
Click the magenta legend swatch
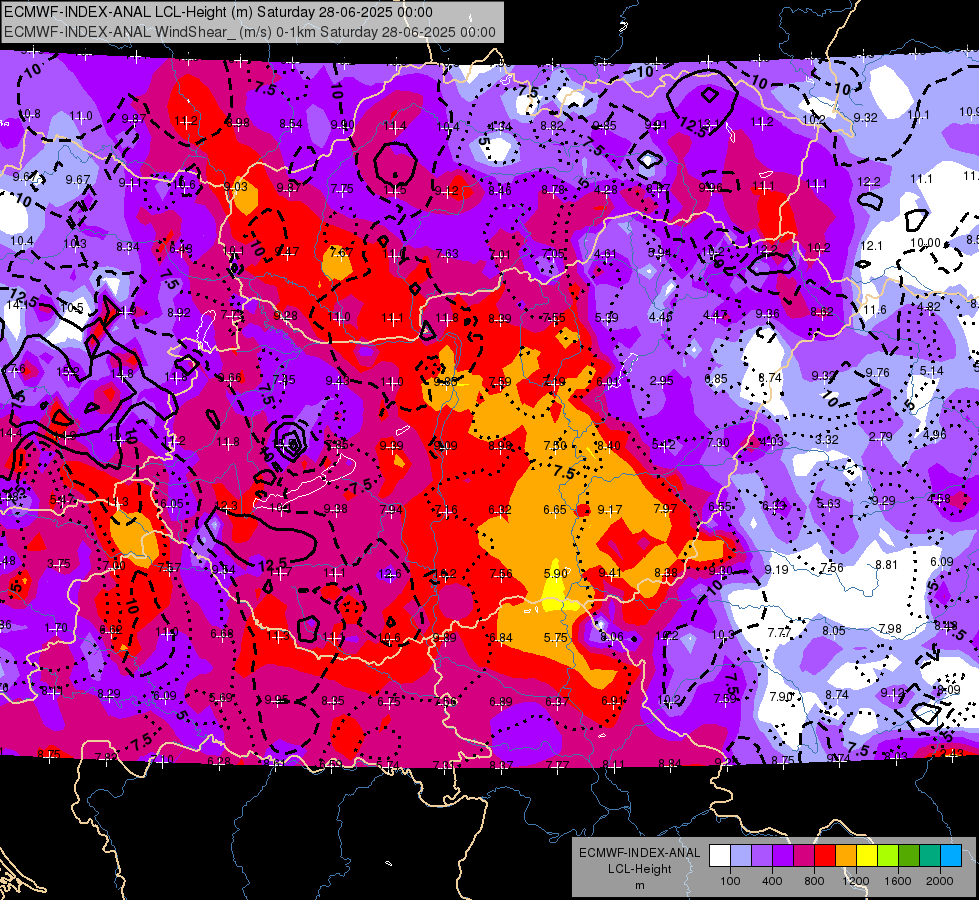click(x=804, y=856)
